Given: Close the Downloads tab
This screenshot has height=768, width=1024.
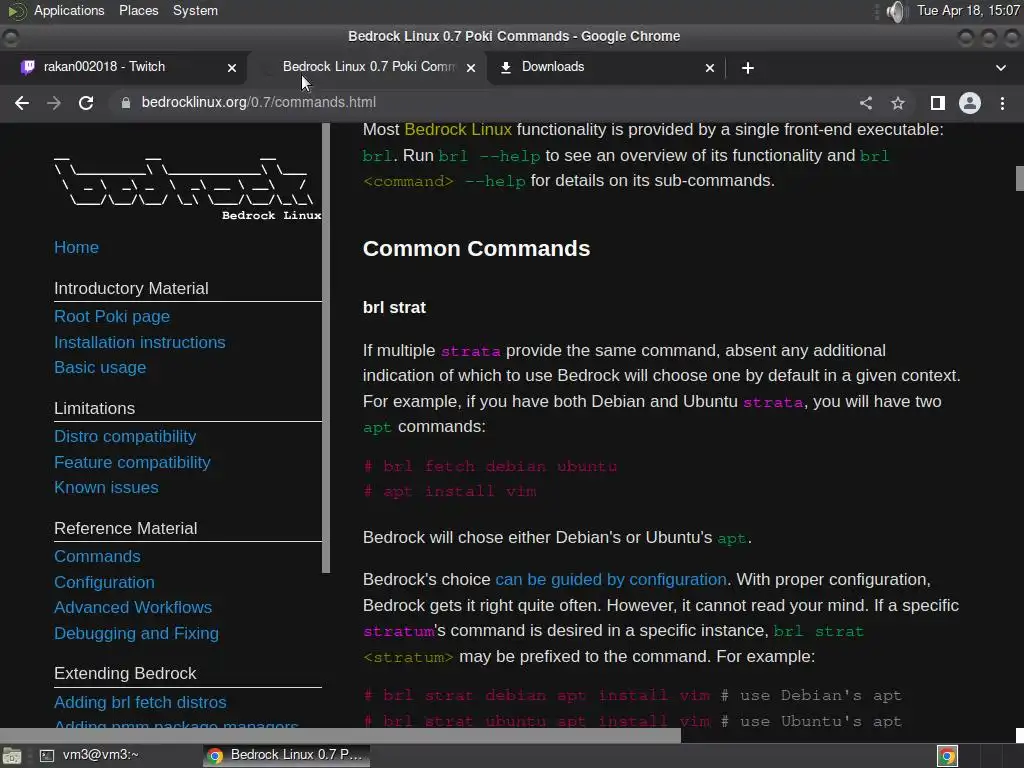Looking at the screenshot, I should pos(710,68).
